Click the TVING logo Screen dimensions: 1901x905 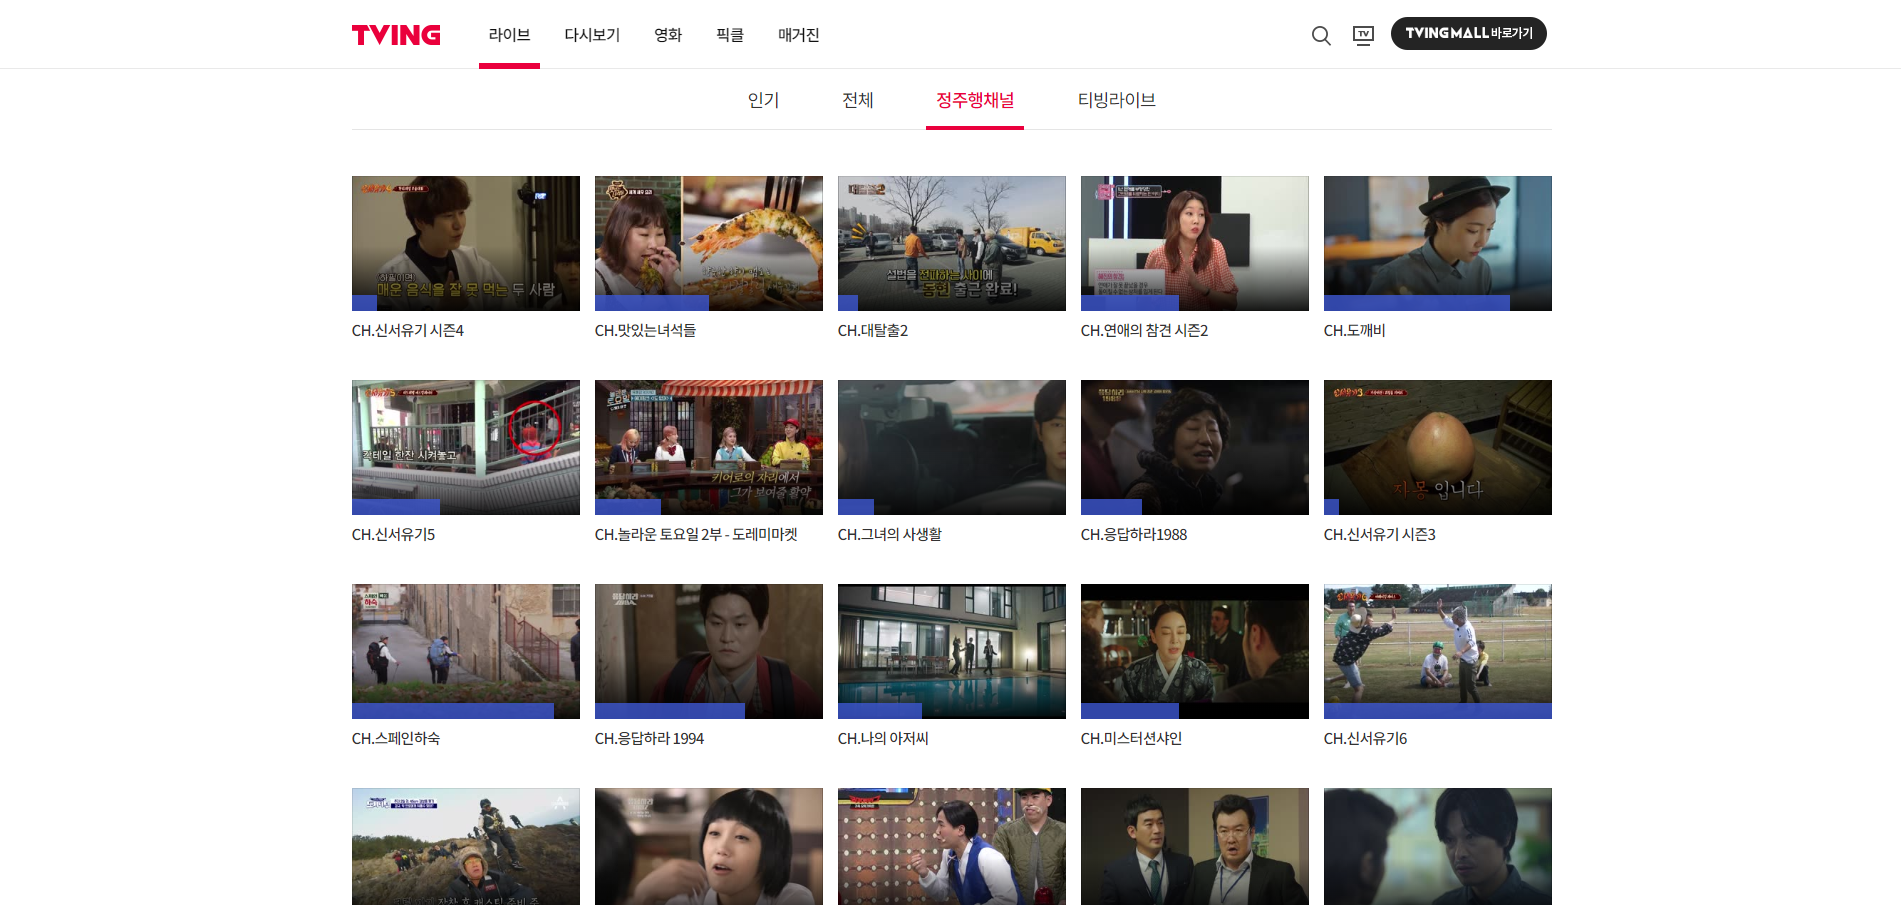point(396,35)
